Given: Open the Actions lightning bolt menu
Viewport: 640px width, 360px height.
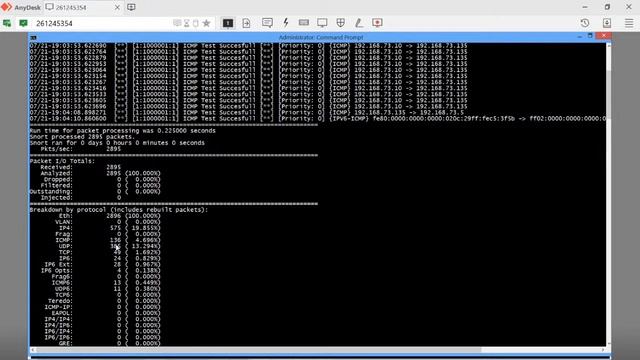Looking at the screenshot, I should coord(286,23).
